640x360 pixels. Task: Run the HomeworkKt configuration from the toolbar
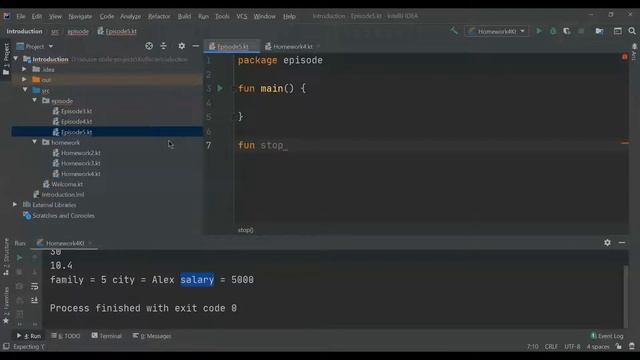click(539, 31)
